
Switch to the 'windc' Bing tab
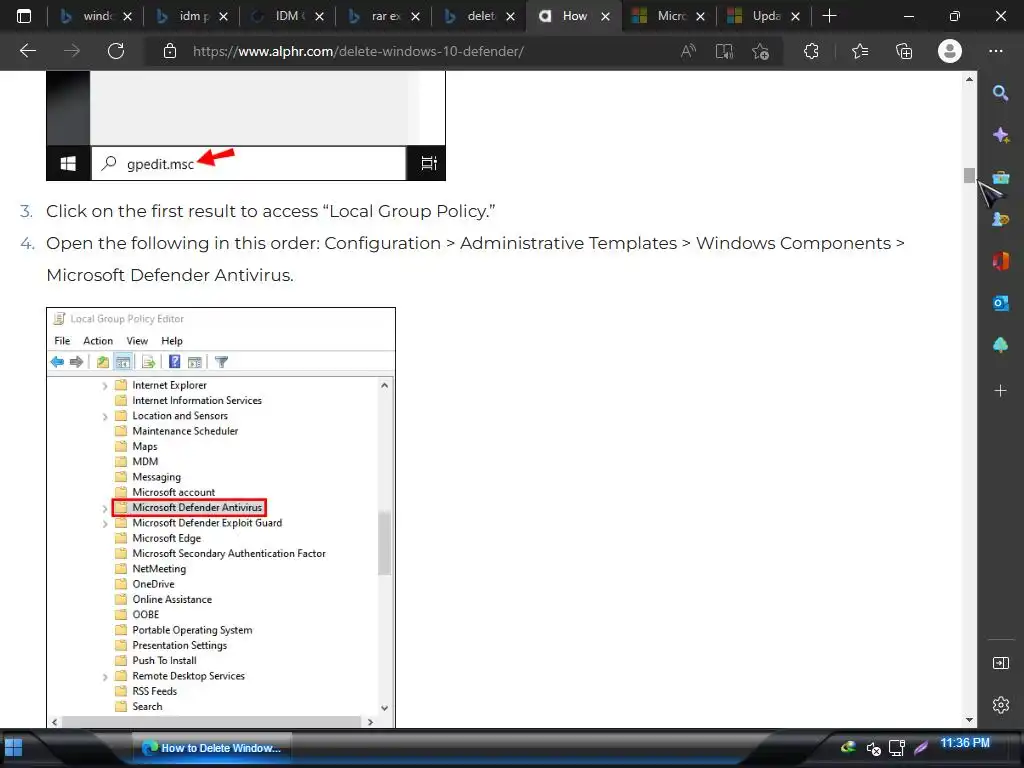[95, 16]
